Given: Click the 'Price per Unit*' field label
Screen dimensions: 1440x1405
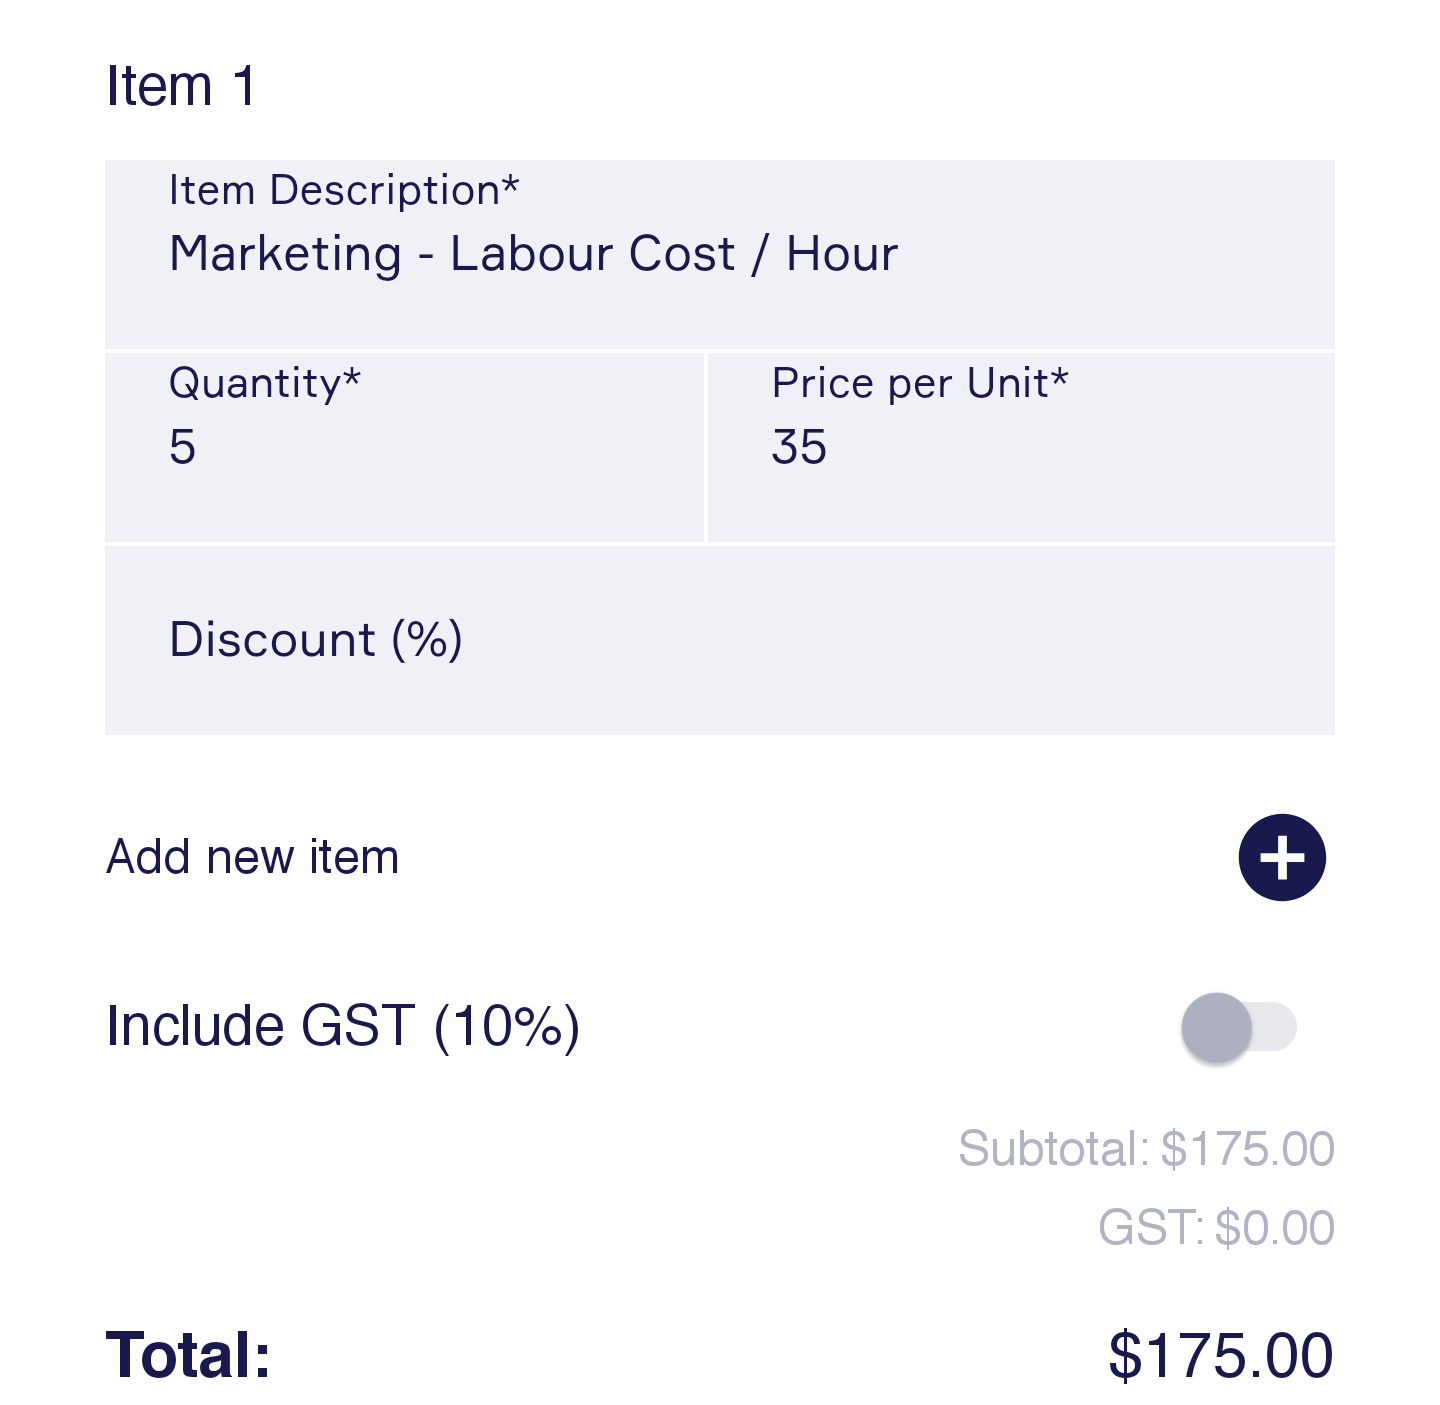Looking at the screenshot, I should click(920, 383).
